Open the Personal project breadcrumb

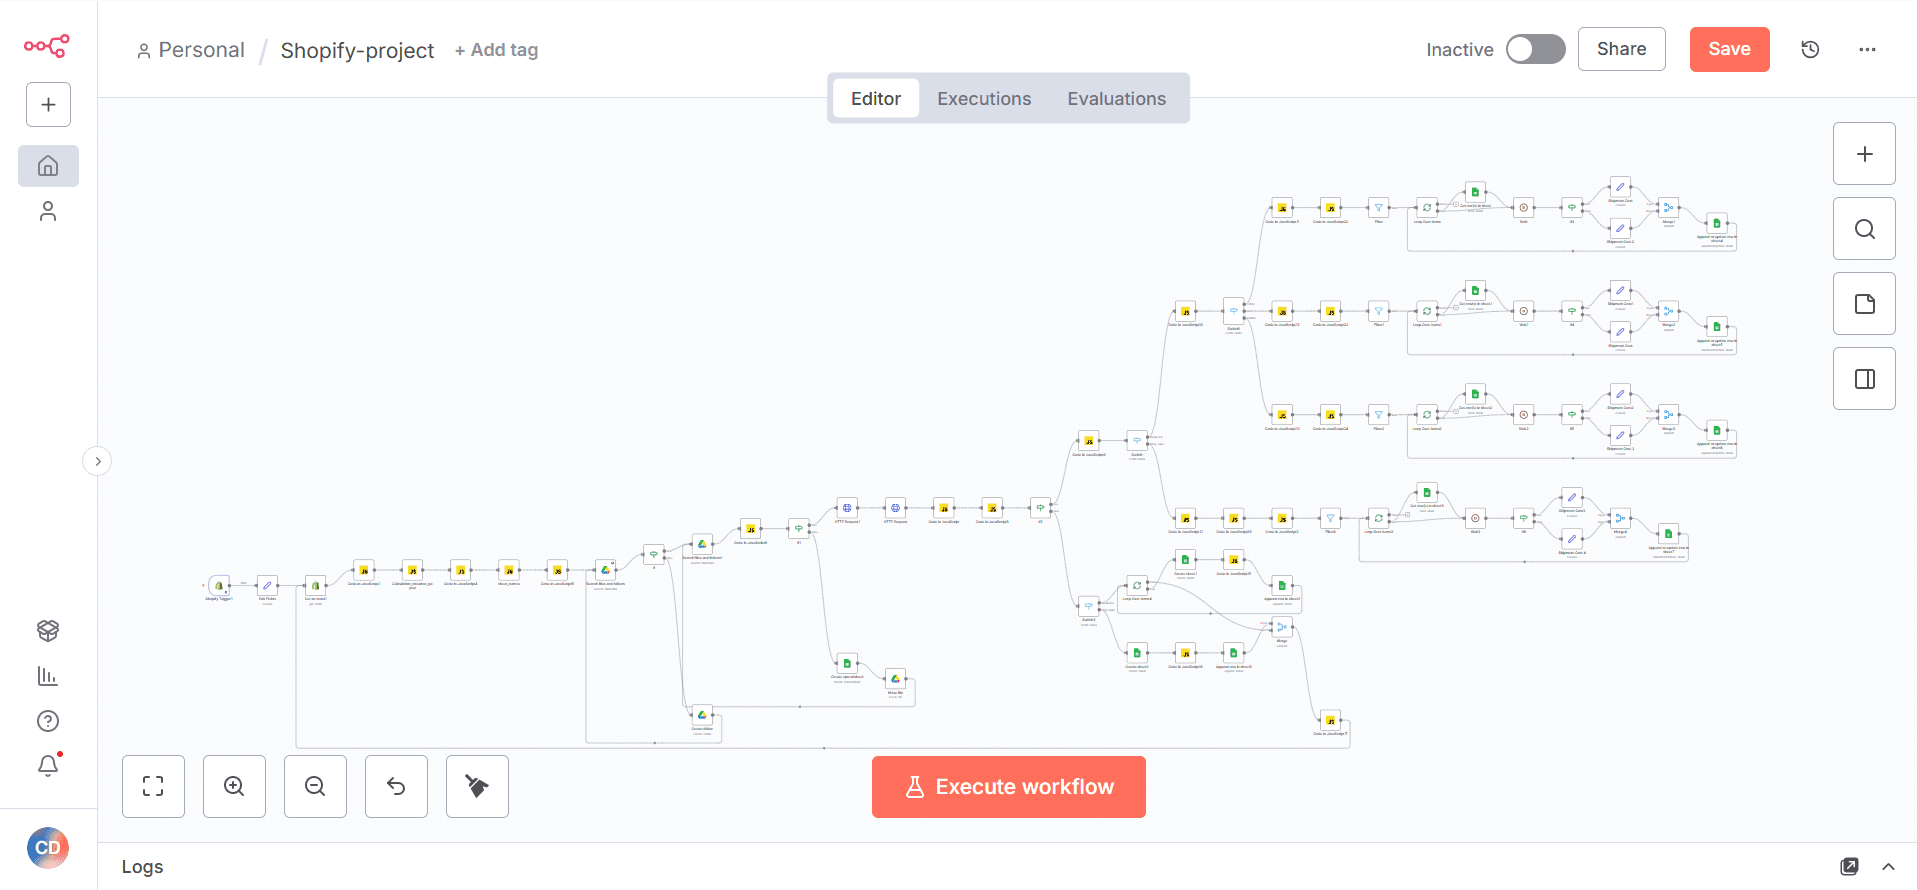tap(191, 50)
